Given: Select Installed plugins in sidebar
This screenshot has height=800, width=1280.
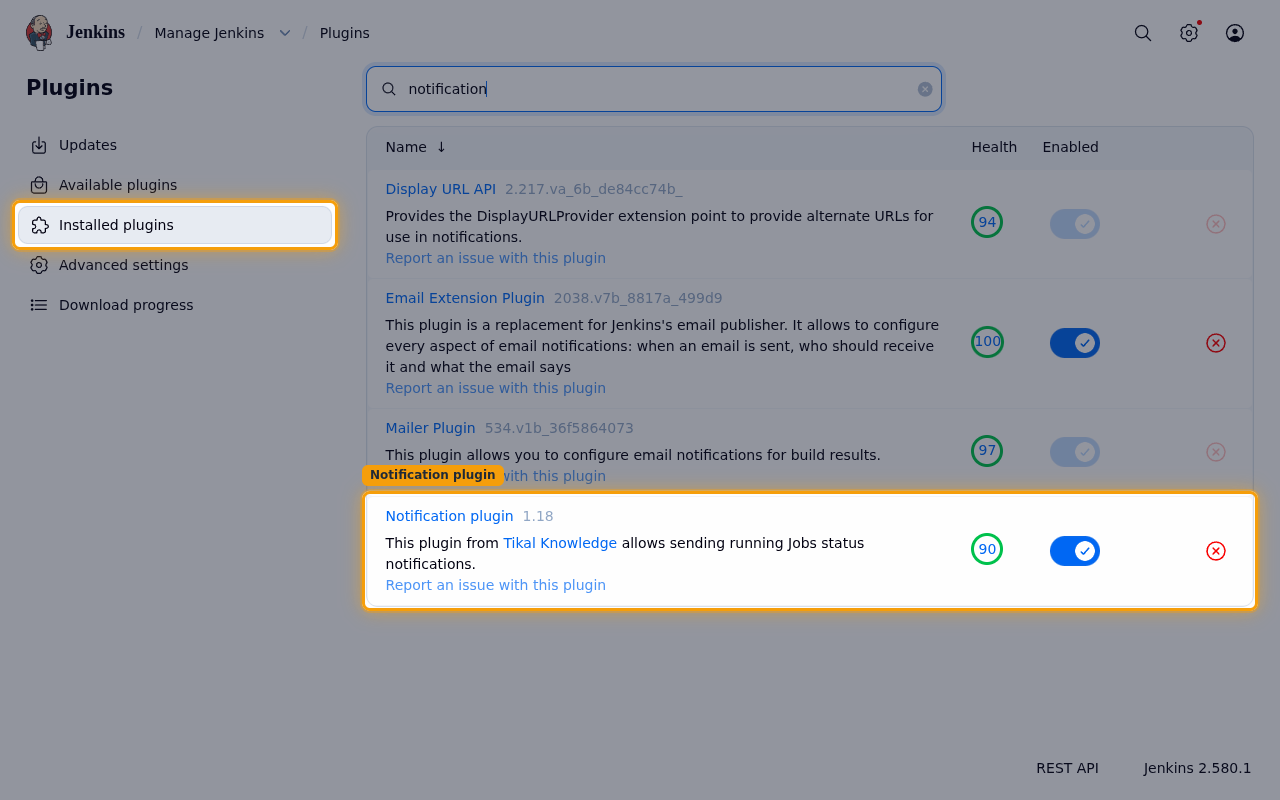Looking at the screenshot, I should pos(175,225).
